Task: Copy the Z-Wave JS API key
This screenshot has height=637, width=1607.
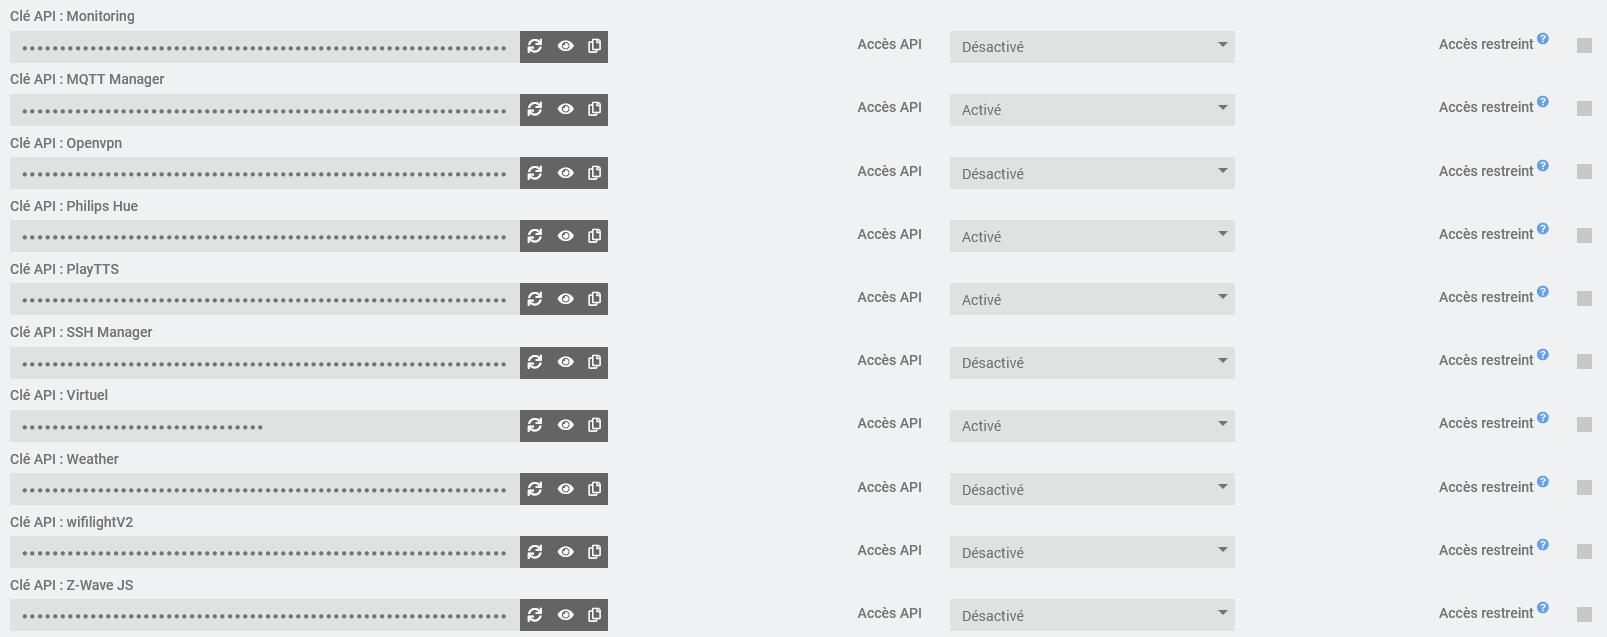Action: [x=594, y=615]
